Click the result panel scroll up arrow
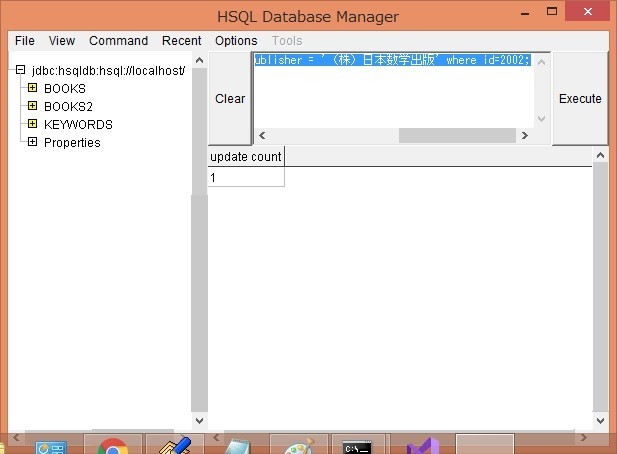 600,155
